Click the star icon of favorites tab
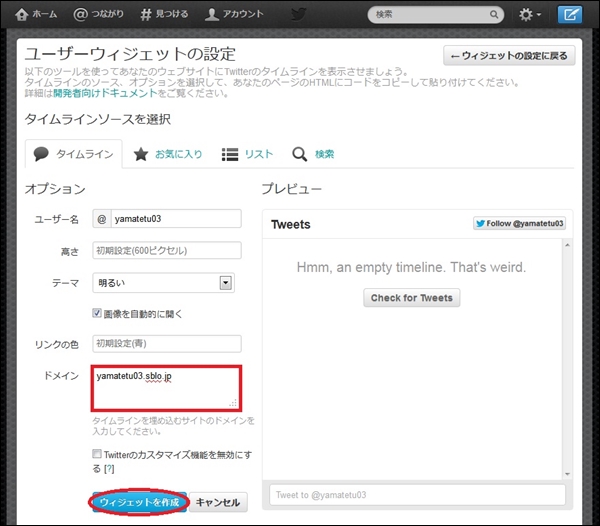The width and height of the screenshot is (600, 526). pos(141,154)
